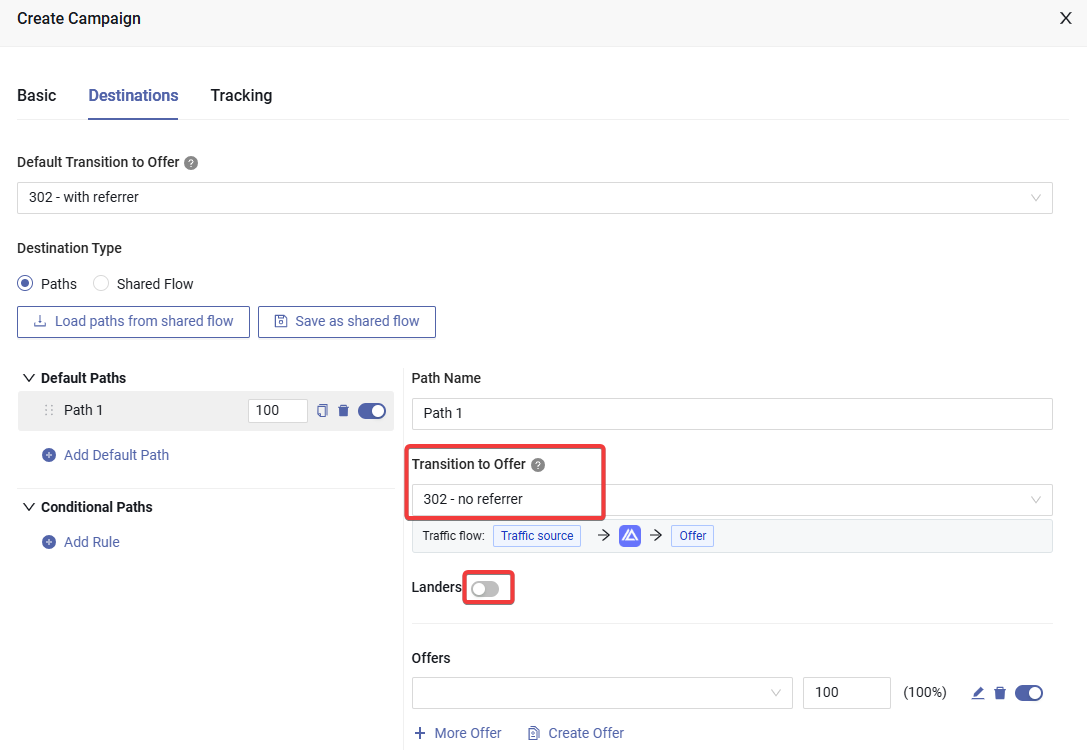
Task: Remove the offer with its trash icon
Action: pos(999,693)
